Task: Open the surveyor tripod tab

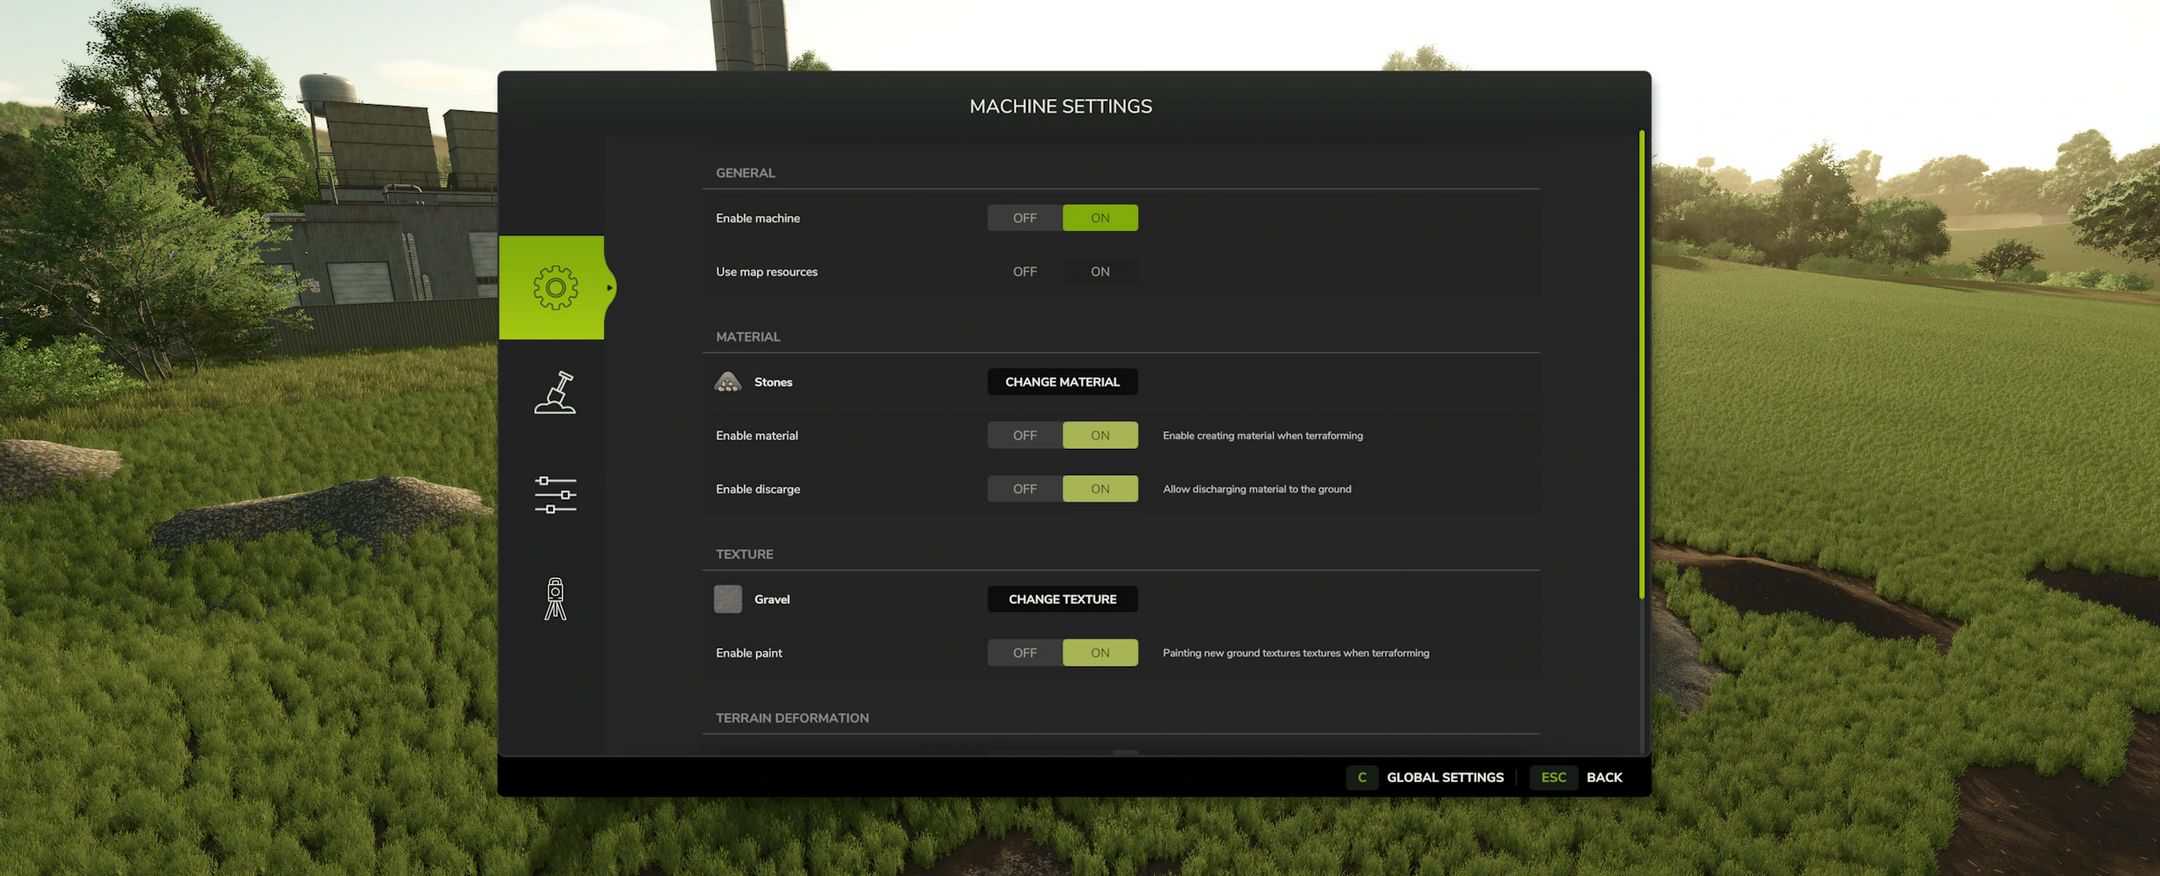Action: click(x=554, y=599)
